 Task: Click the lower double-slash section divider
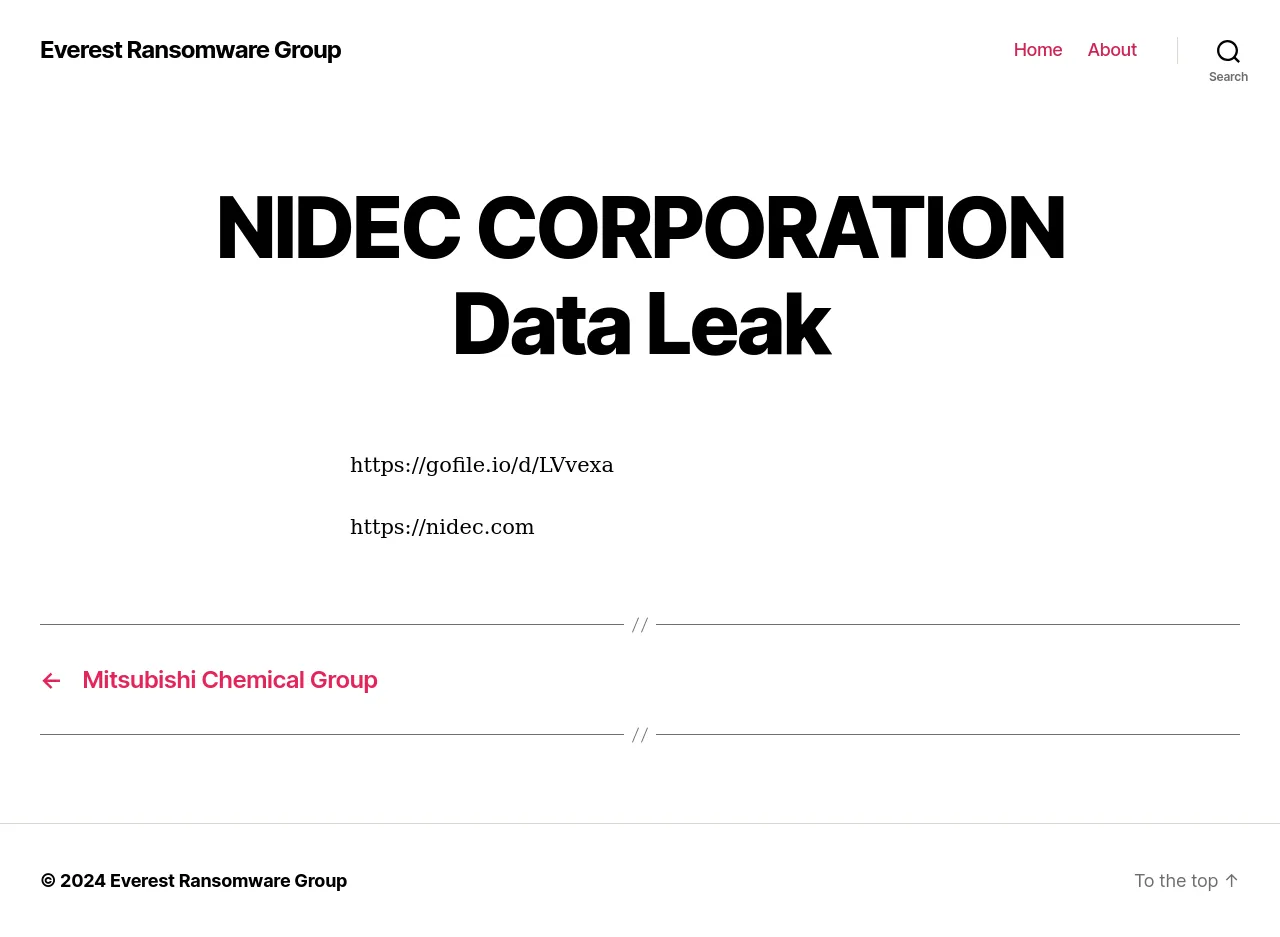tap(640, 735)
